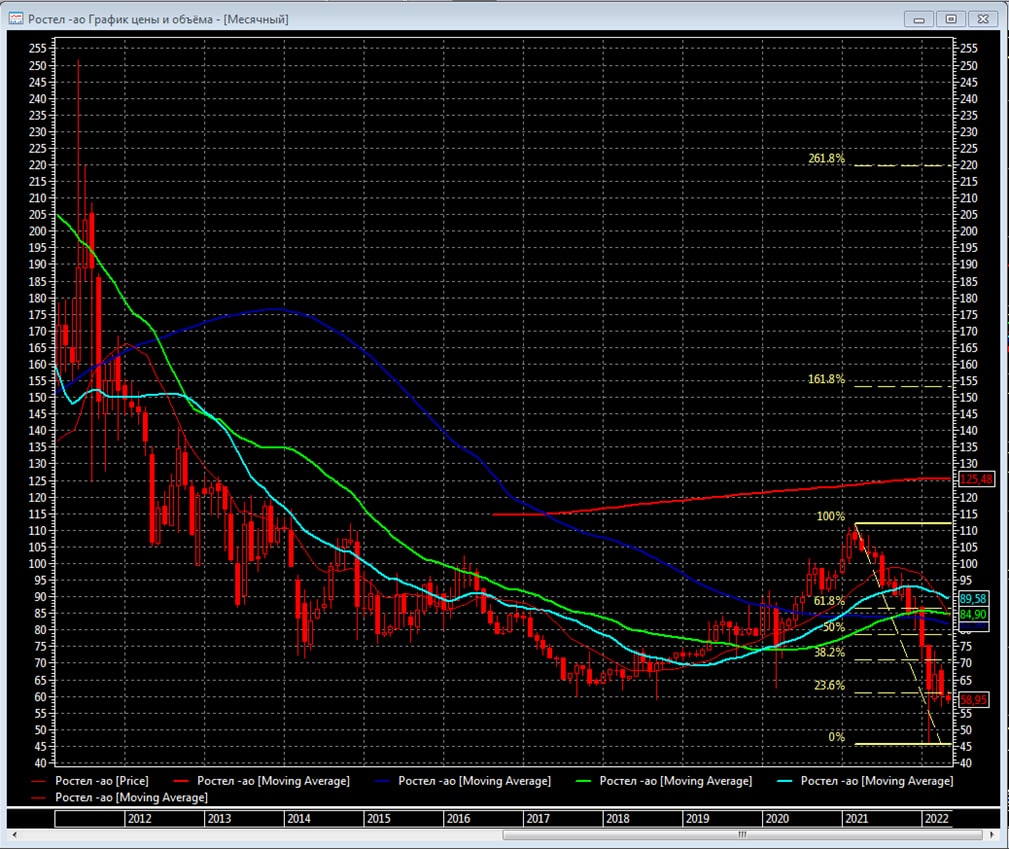Click the 2021 year label on timeline
Viewport: 1009px width, 849px height.
(x=856, y=819)
